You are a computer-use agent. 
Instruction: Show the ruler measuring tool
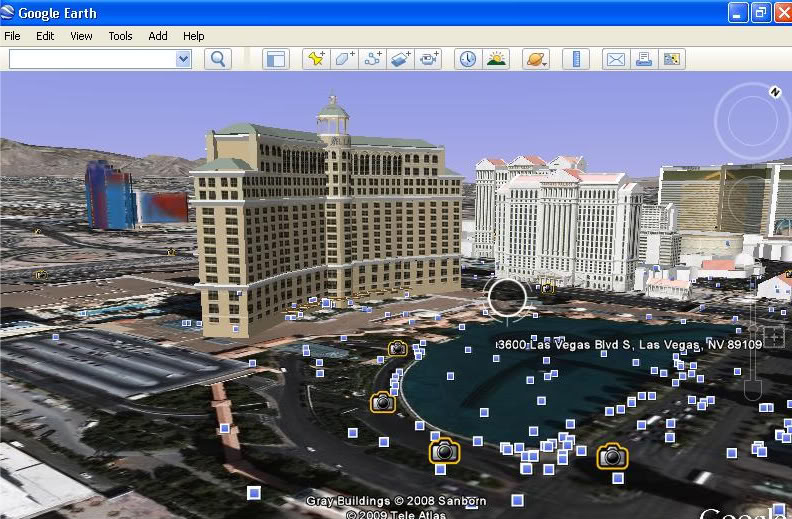[576, 59]
